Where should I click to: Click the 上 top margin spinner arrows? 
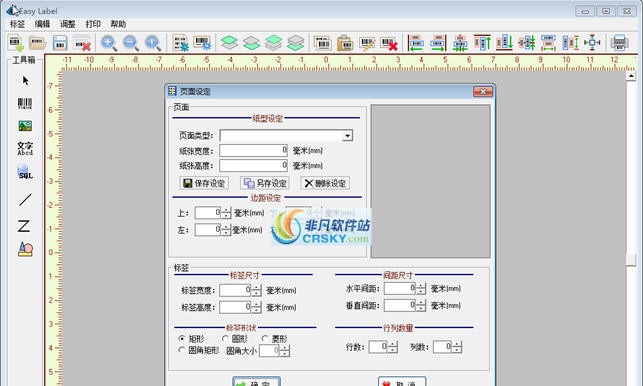(x=226, y=213)
